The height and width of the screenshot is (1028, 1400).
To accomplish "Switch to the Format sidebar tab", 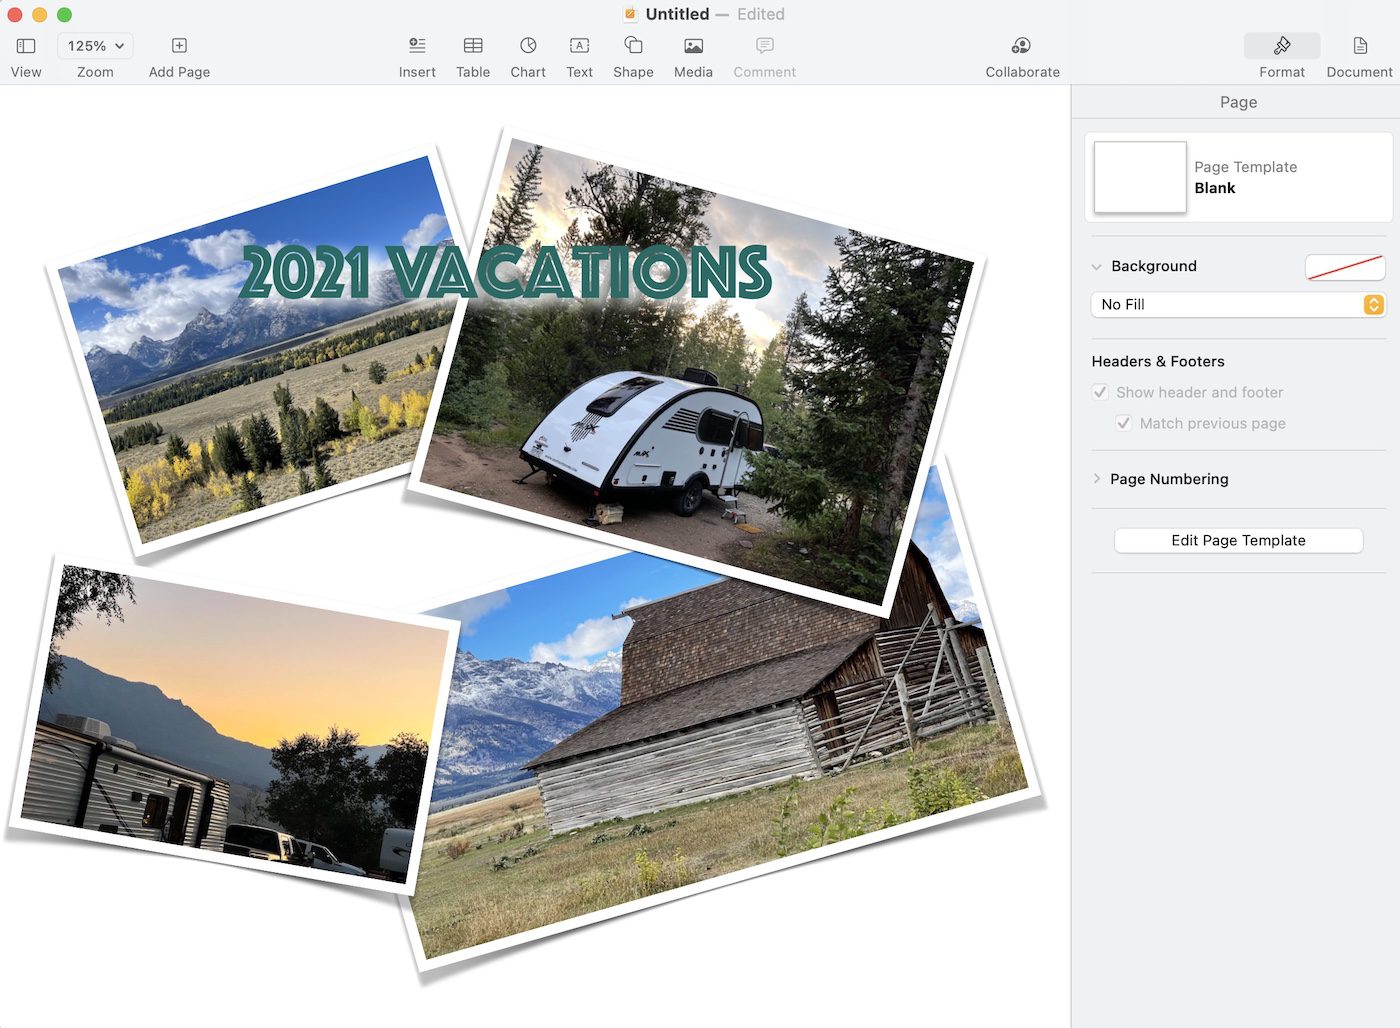I will [x=1281, y=46].
